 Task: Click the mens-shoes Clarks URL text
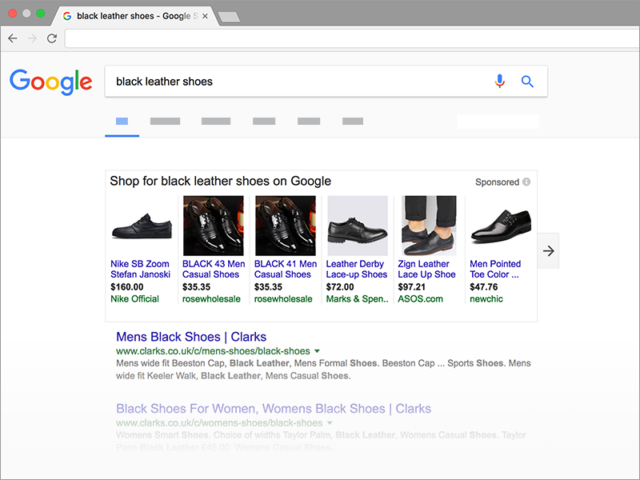coord(213,351)
